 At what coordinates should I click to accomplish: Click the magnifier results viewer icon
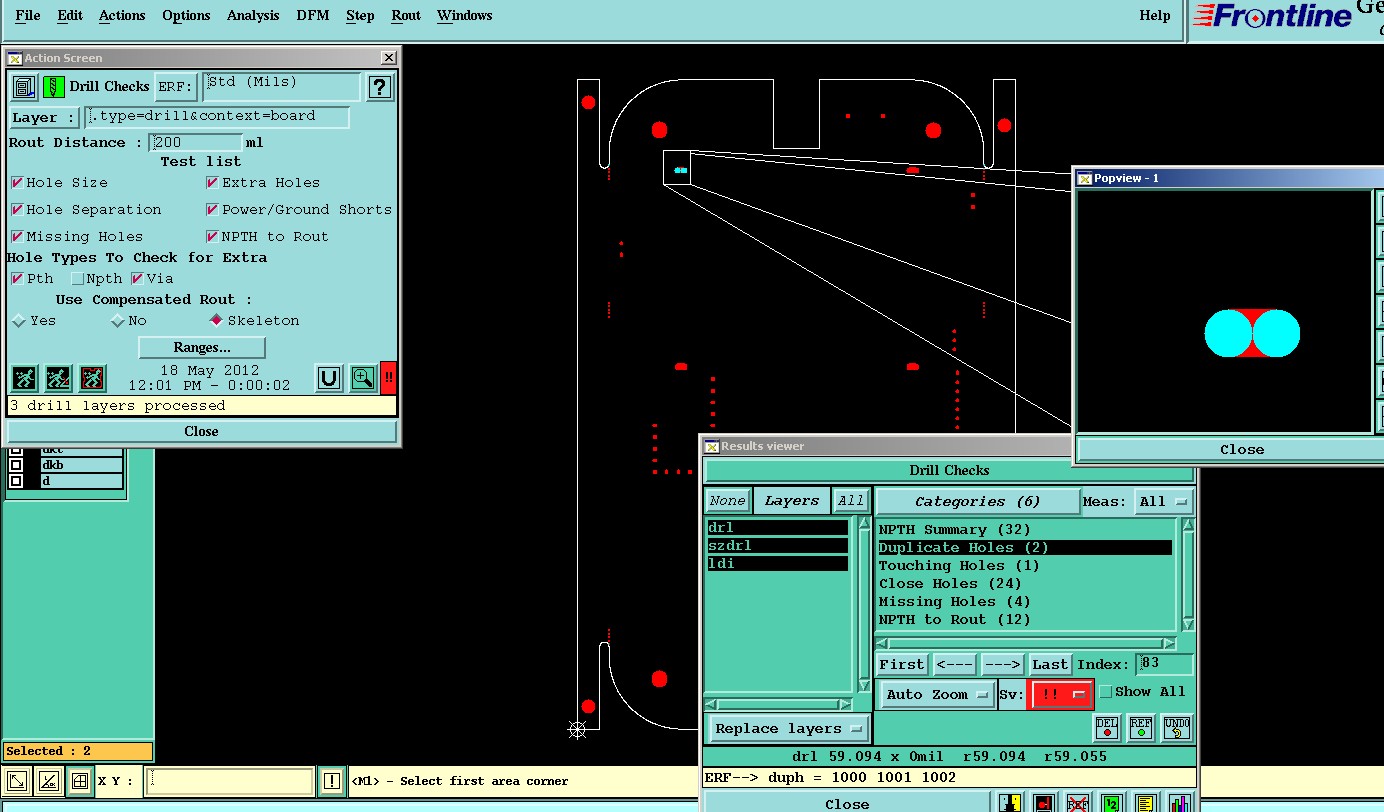(362, 378)
